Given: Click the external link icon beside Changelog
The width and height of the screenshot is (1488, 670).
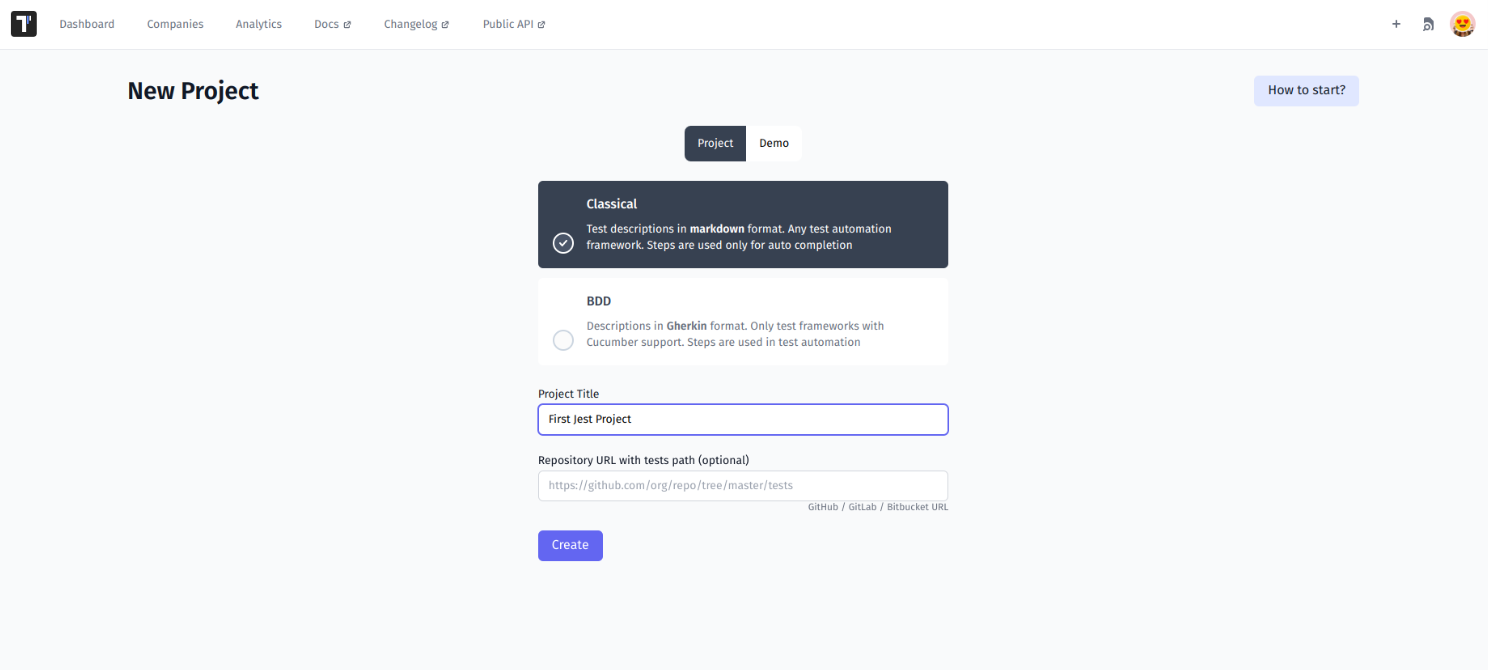Looking at the screenshot, I should tap(446, 23).
